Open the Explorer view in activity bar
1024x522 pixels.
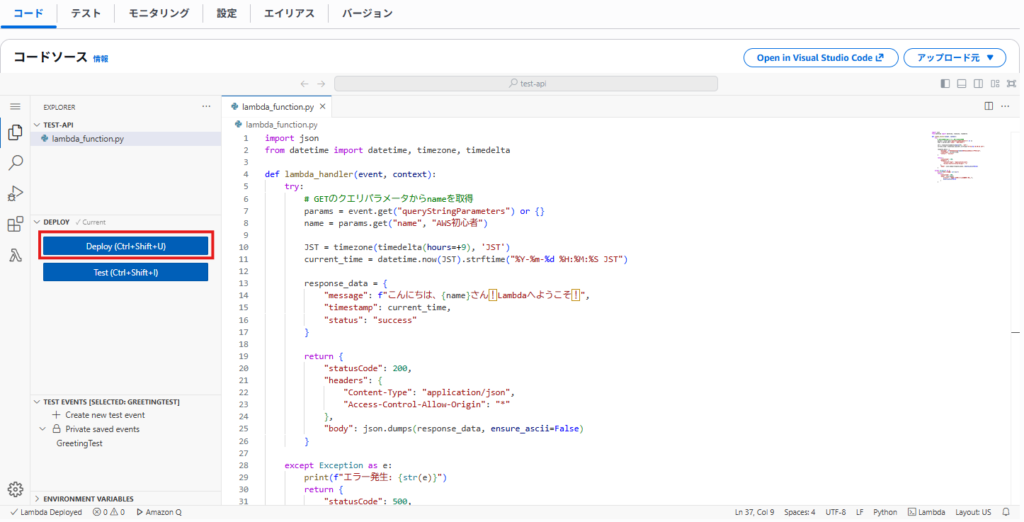click(x=15, y=133)
